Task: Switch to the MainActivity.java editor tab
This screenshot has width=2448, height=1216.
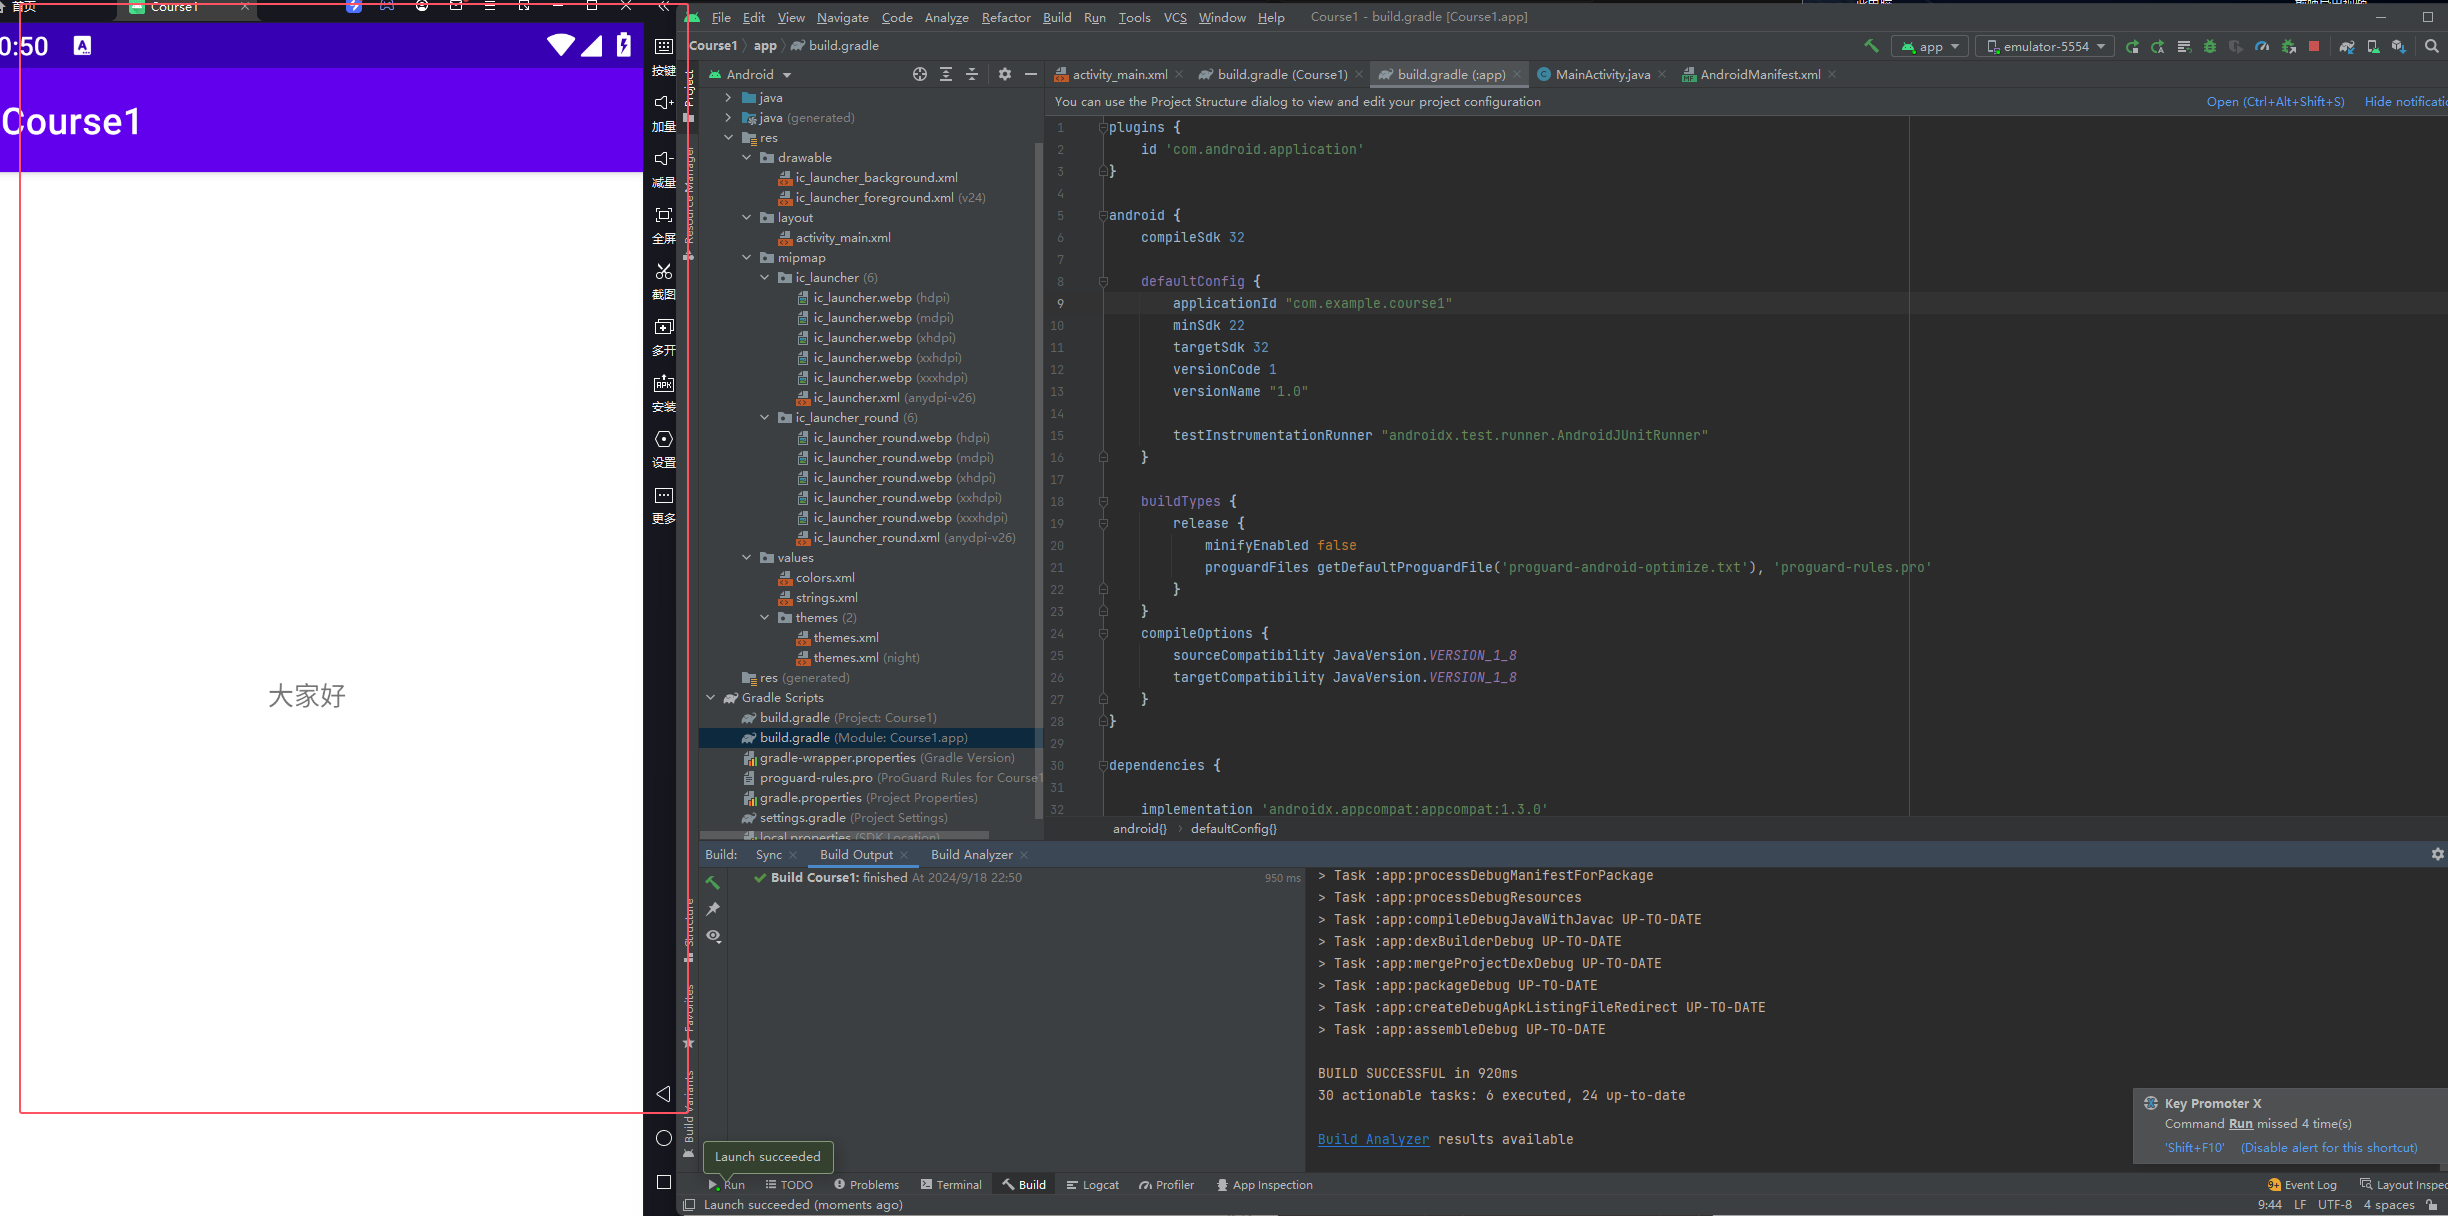Action: tap(1601, 74)
